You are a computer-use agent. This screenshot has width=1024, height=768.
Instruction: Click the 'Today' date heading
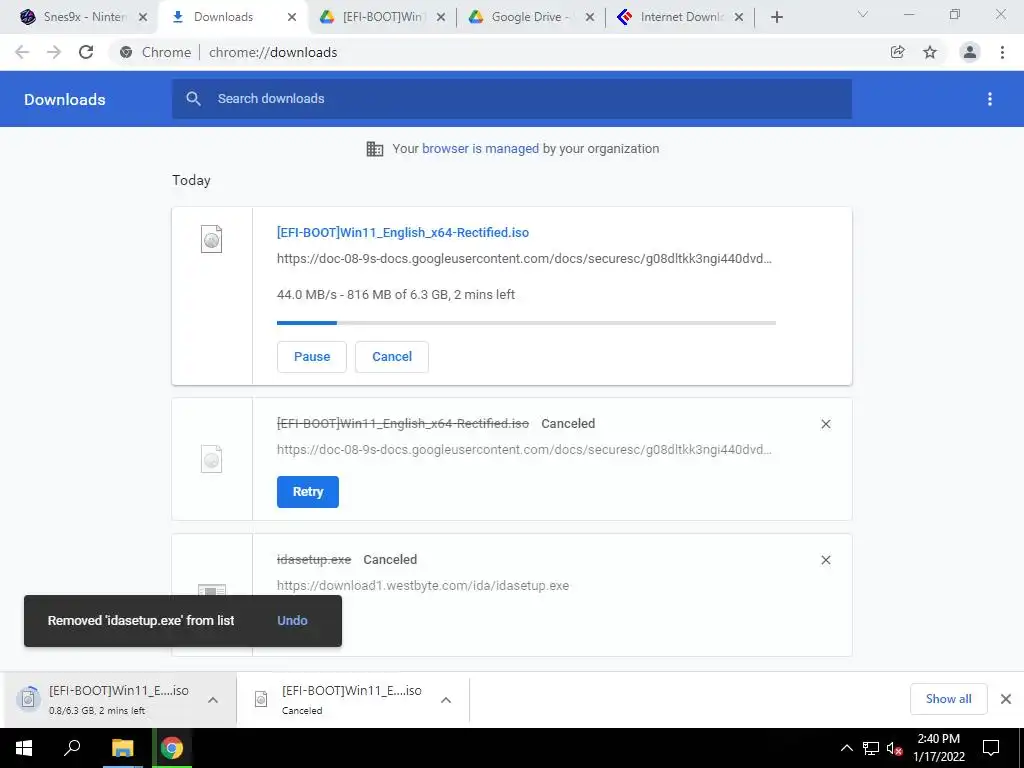click(x=191, y=180)
